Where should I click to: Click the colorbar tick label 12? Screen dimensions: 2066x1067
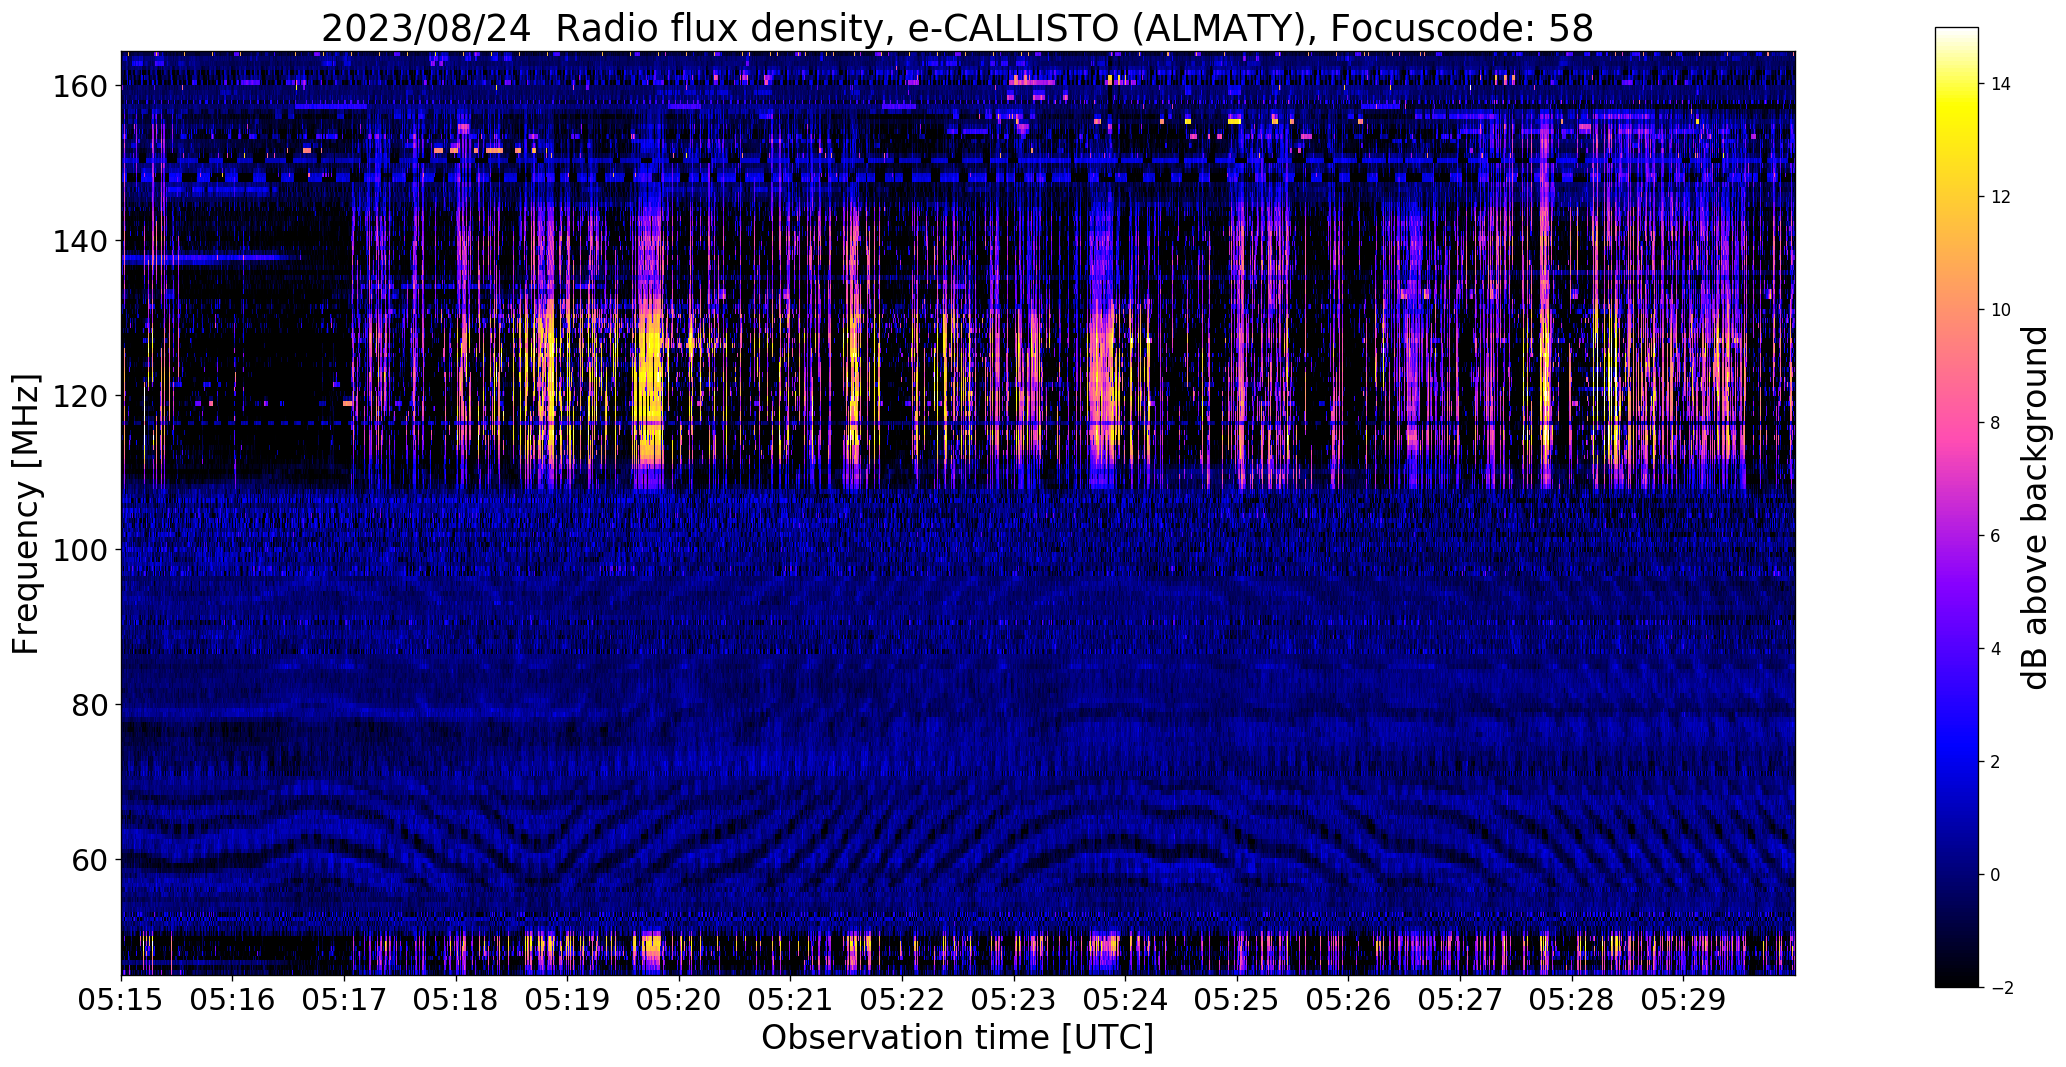pyautogui.click(x=2001, y=198)
